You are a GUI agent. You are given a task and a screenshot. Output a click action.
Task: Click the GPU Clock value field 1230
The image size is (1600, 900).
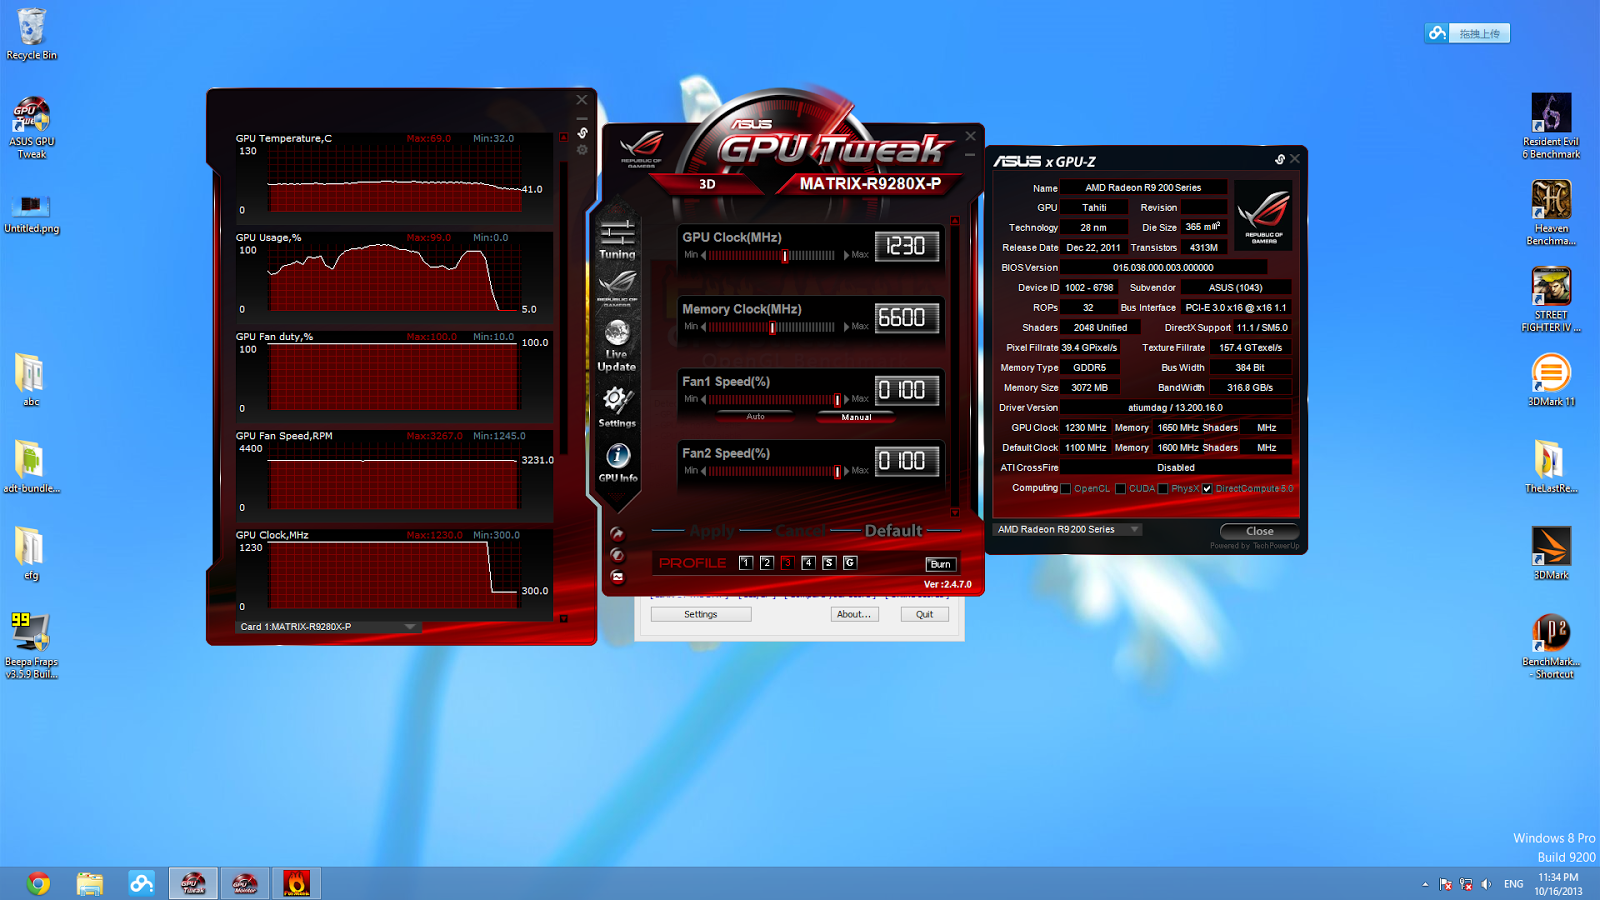[906, 246]
